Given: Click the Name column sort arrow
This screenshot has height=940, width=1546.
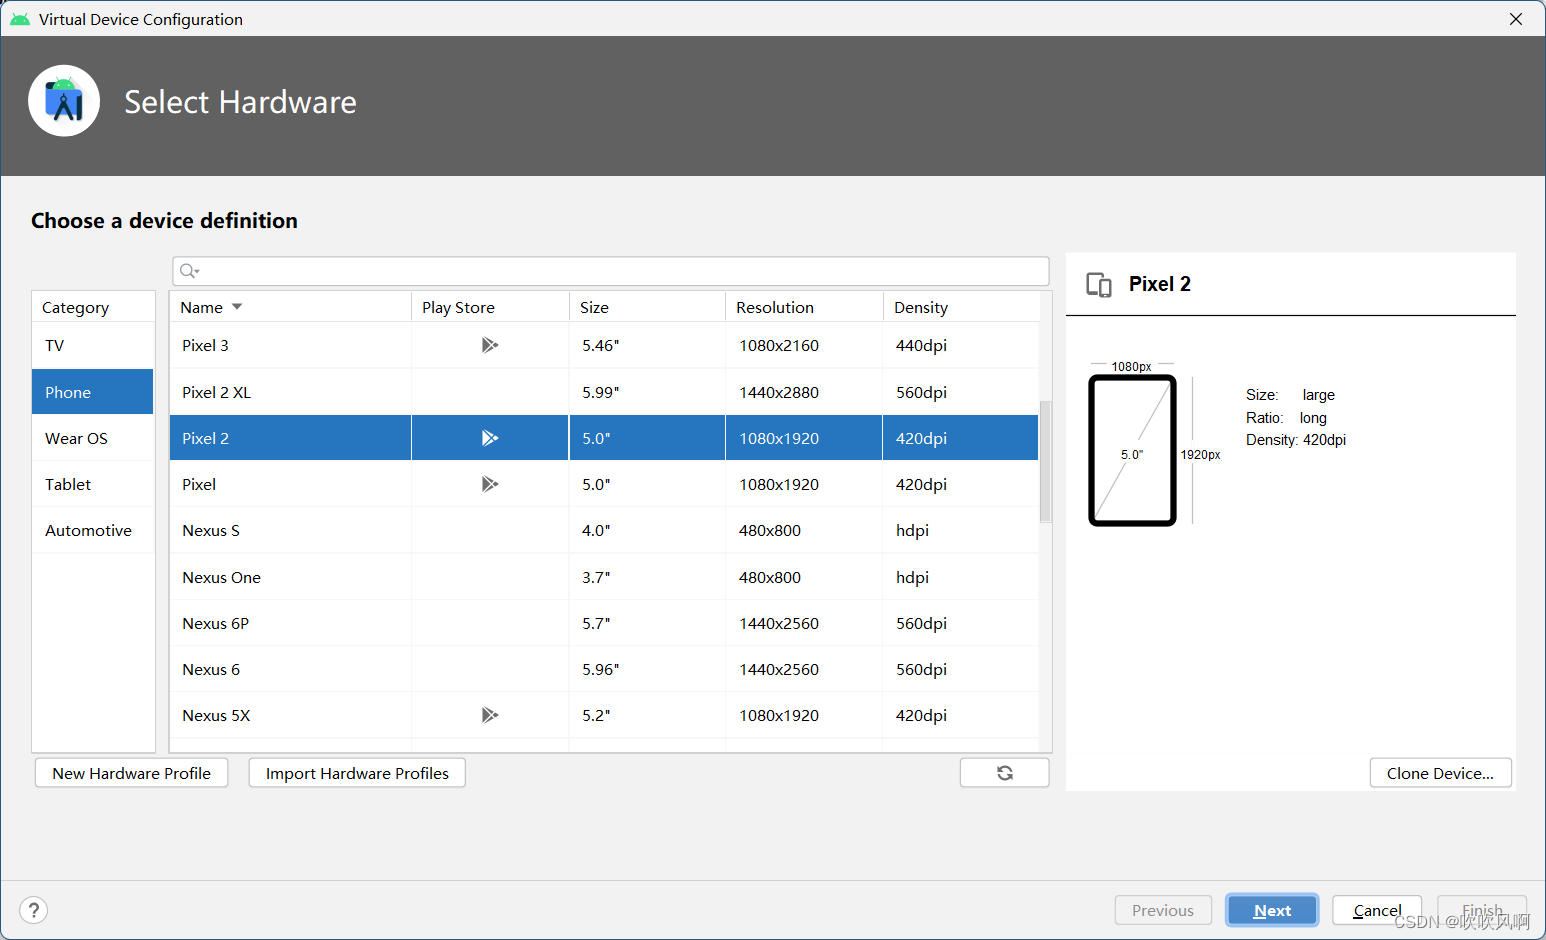Looking at the screenshot, I should click(237, 307).
